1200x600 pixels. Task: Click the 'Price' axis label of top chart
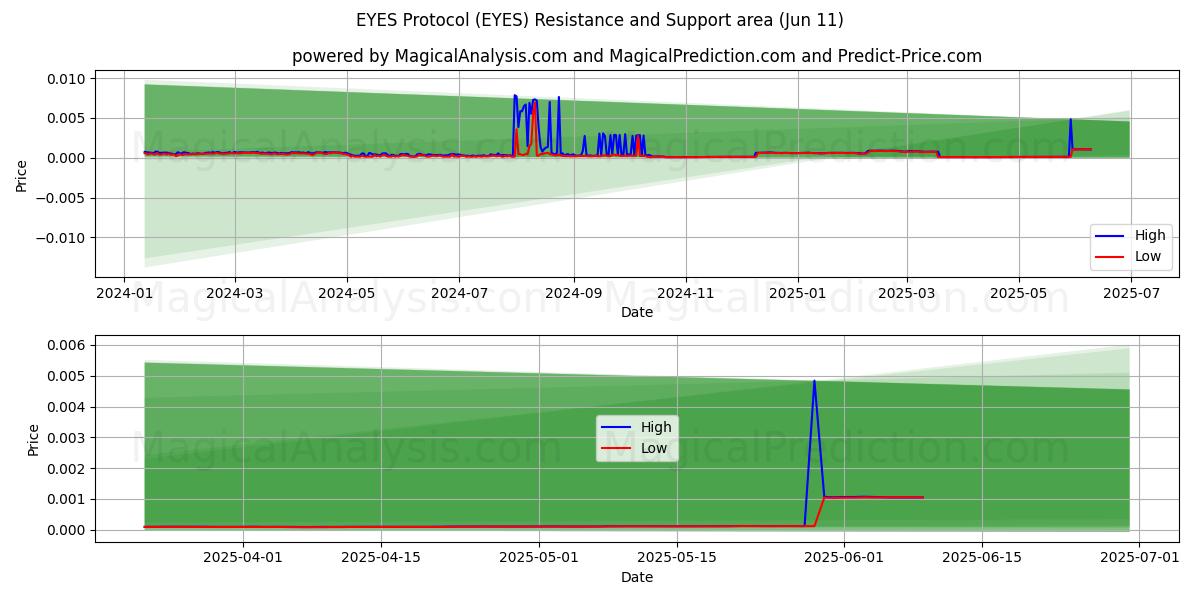pos(22,176)
